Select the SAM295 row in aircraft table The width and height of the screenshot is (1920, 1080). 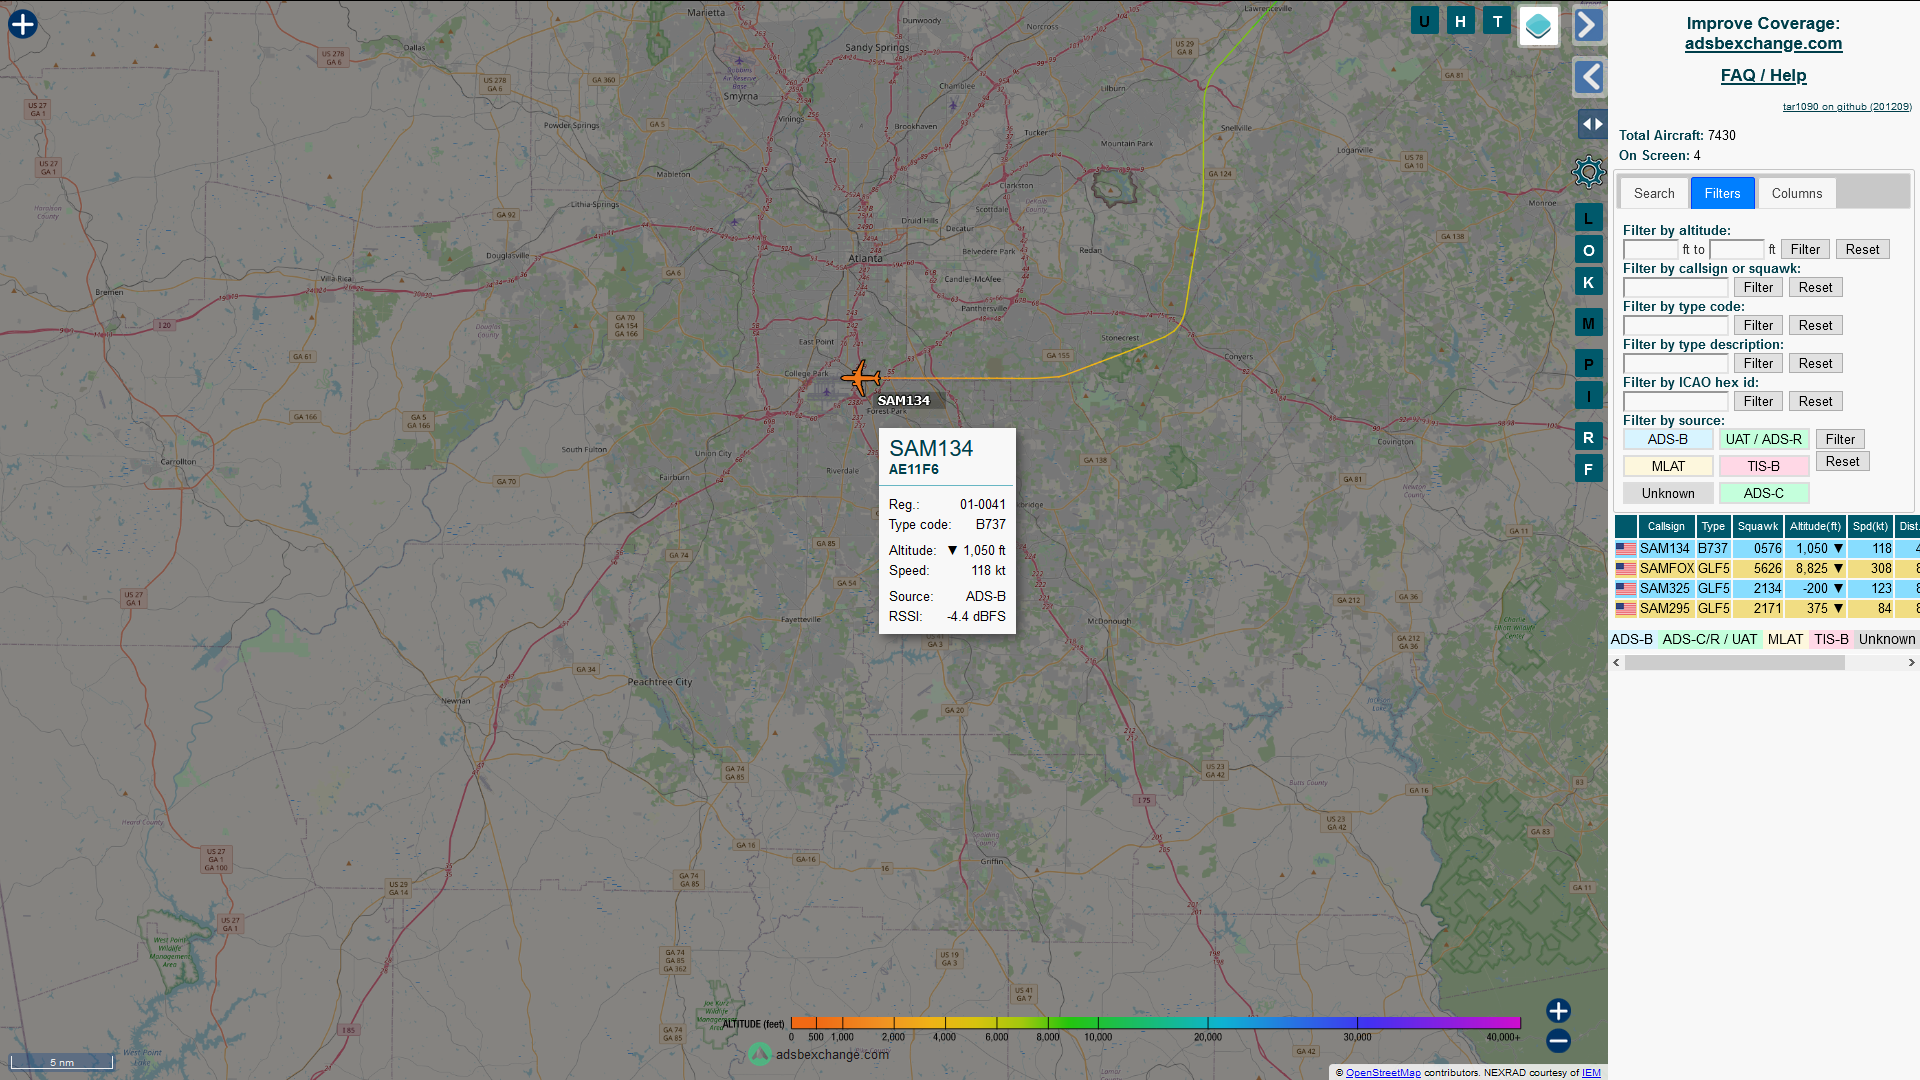click(x=1766, y=608)
